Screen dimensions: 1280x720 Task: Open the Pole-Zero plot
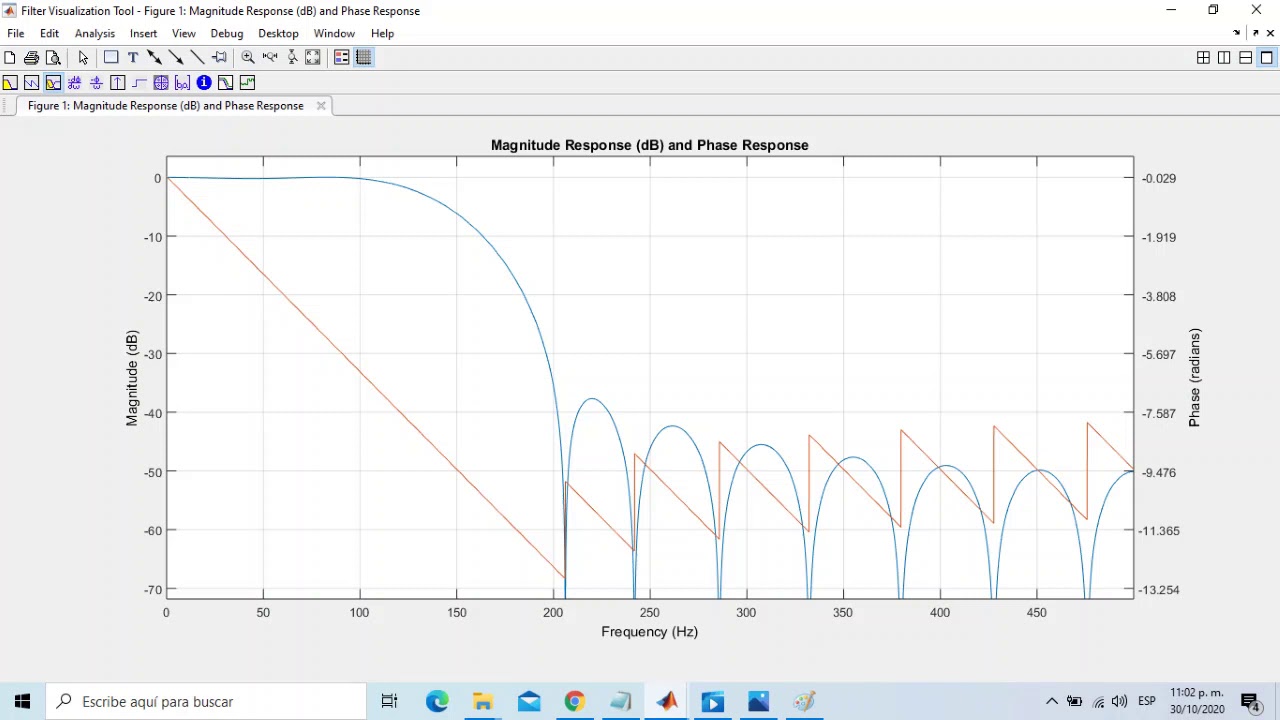pos(161,83)
